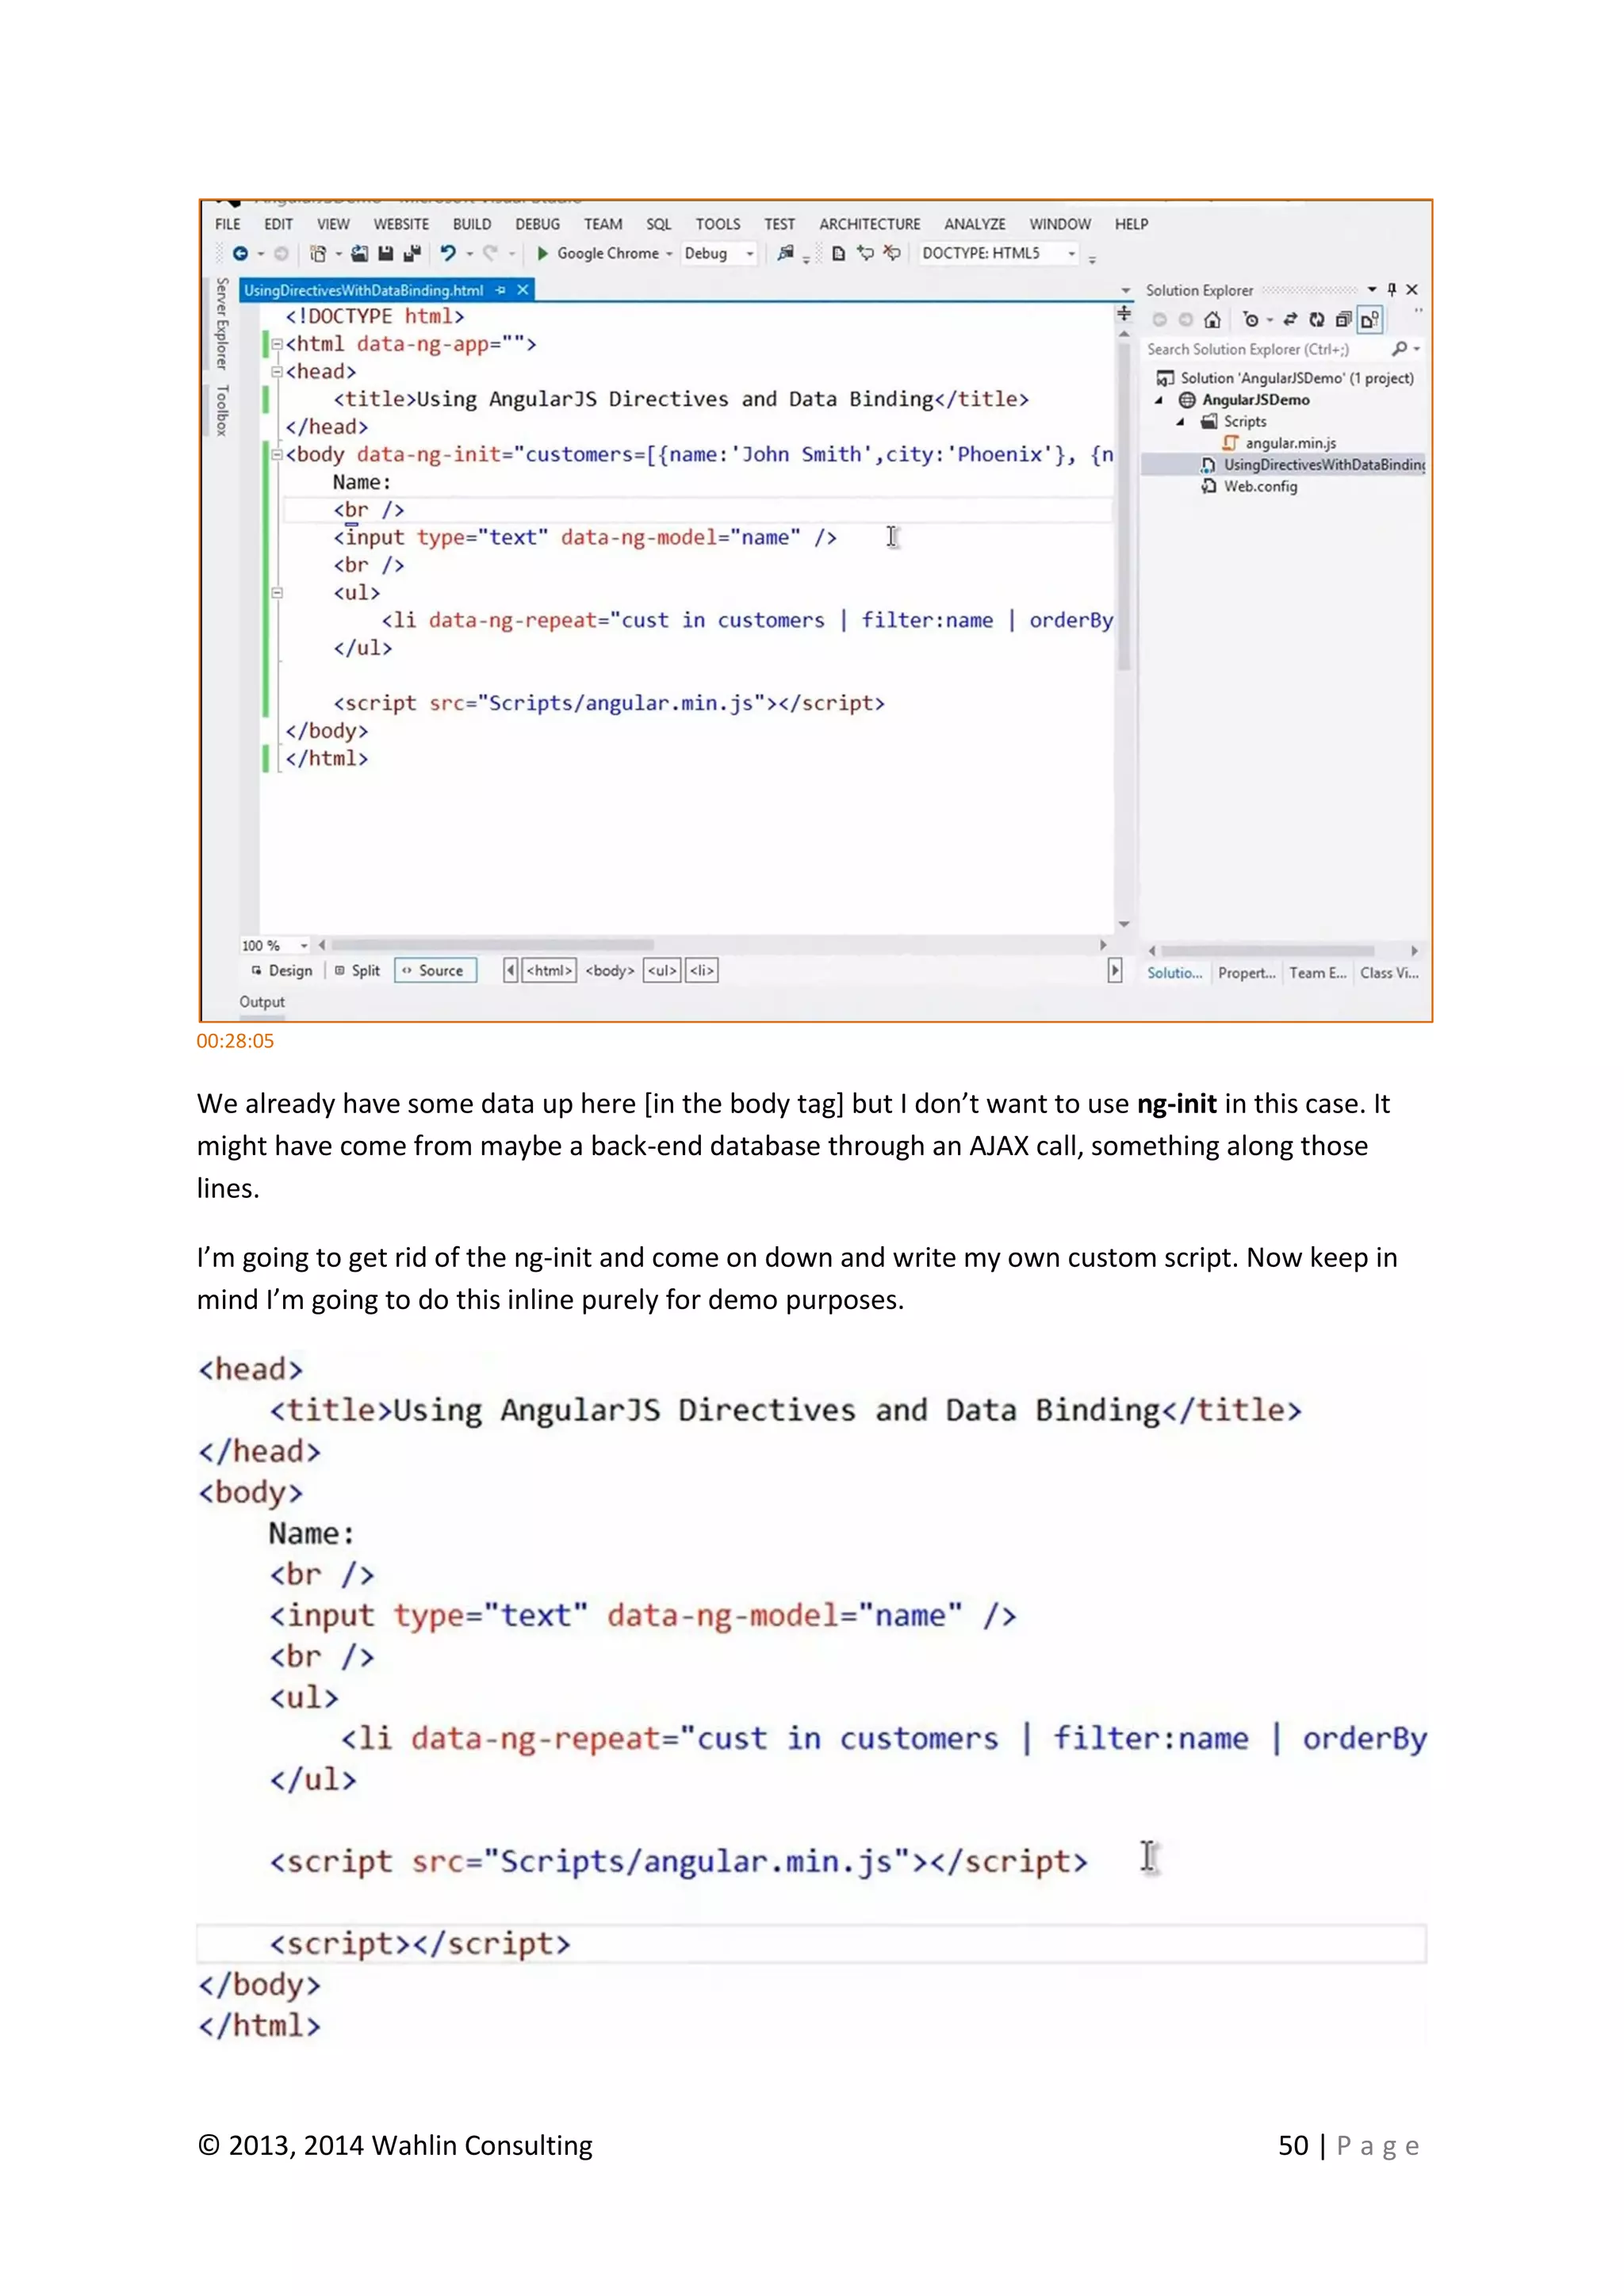Click the Solution Explorer Home icon
Screen dimensions: 1624x2296
click(x=1212, y=320)
